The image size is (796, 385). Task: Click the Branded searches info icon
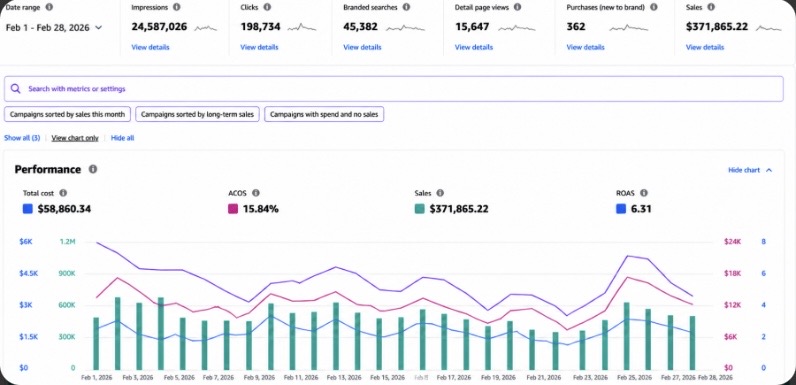tap(407, 7)
